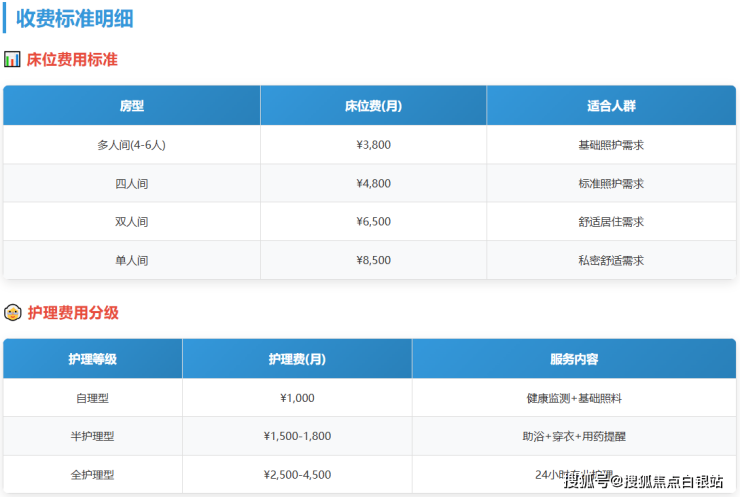Image resolution: width=740 pixels, height=497 pixels.
Task: Click the 多人间(4-6人) room type cell
Action: click(132, 145)
